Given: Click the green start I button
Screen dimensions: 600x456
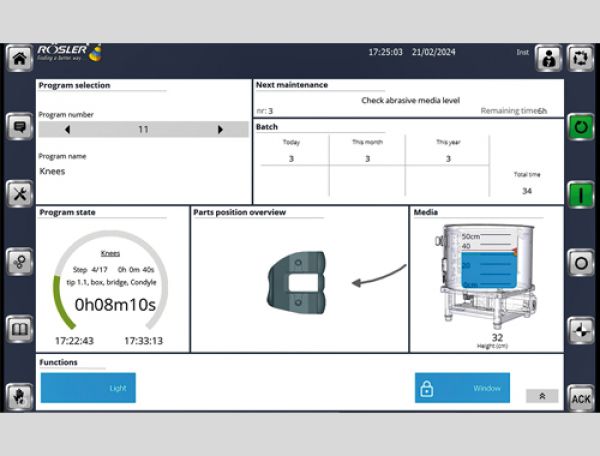Looking at the screenshot, I should [581, 195].
